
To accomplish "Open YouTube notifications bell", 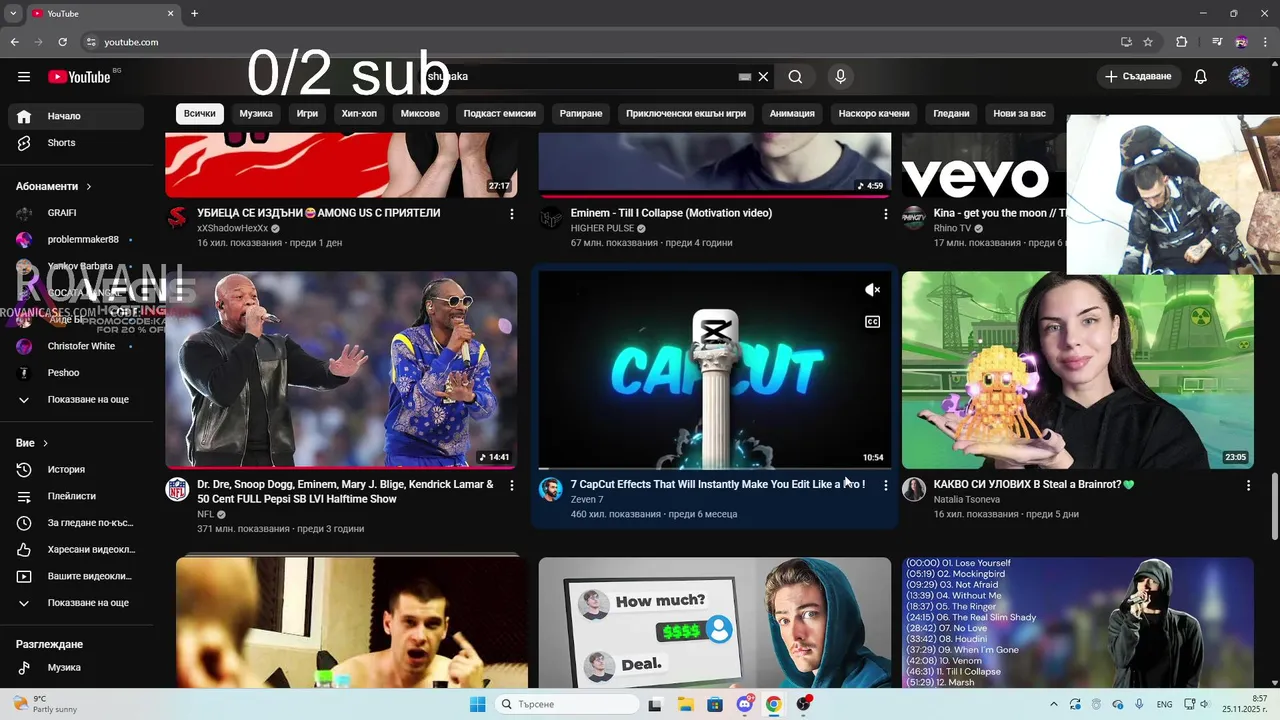I will (x=1201, y=77).
